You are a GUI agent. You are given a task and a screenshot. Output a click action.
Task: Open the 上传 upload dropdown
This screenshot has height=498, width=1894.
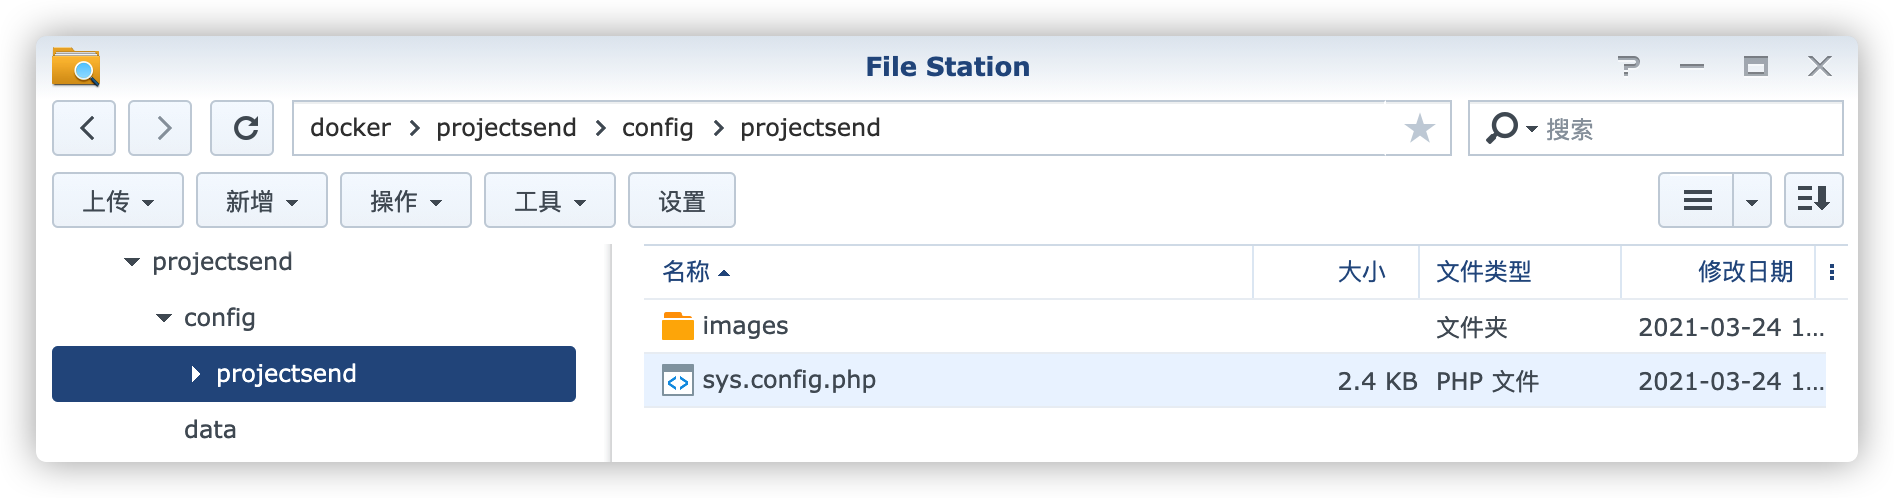tap(118, 201)
